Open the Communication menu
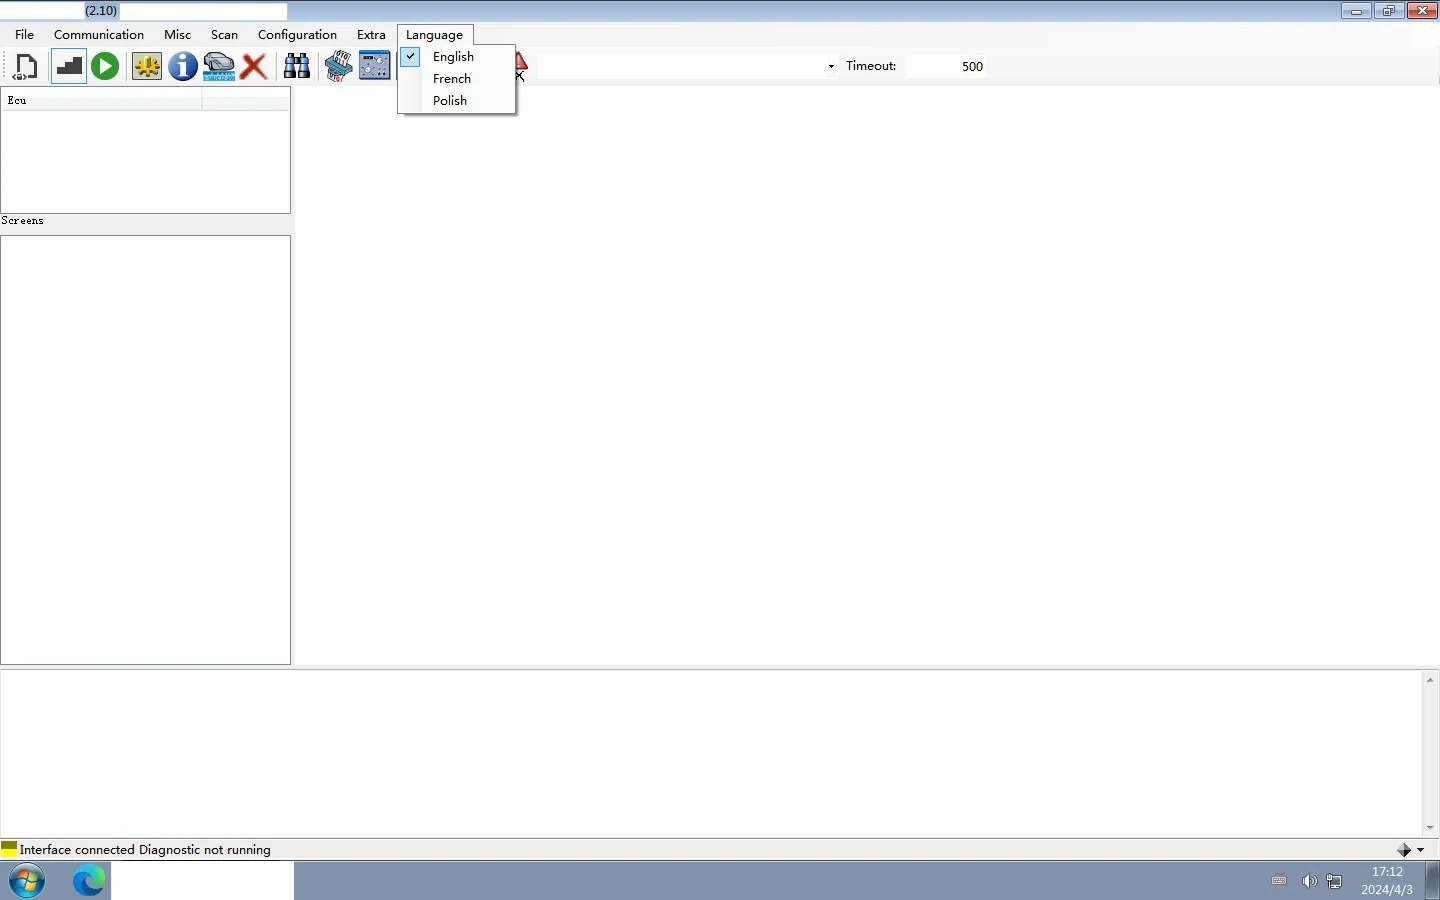 [99, 35]
